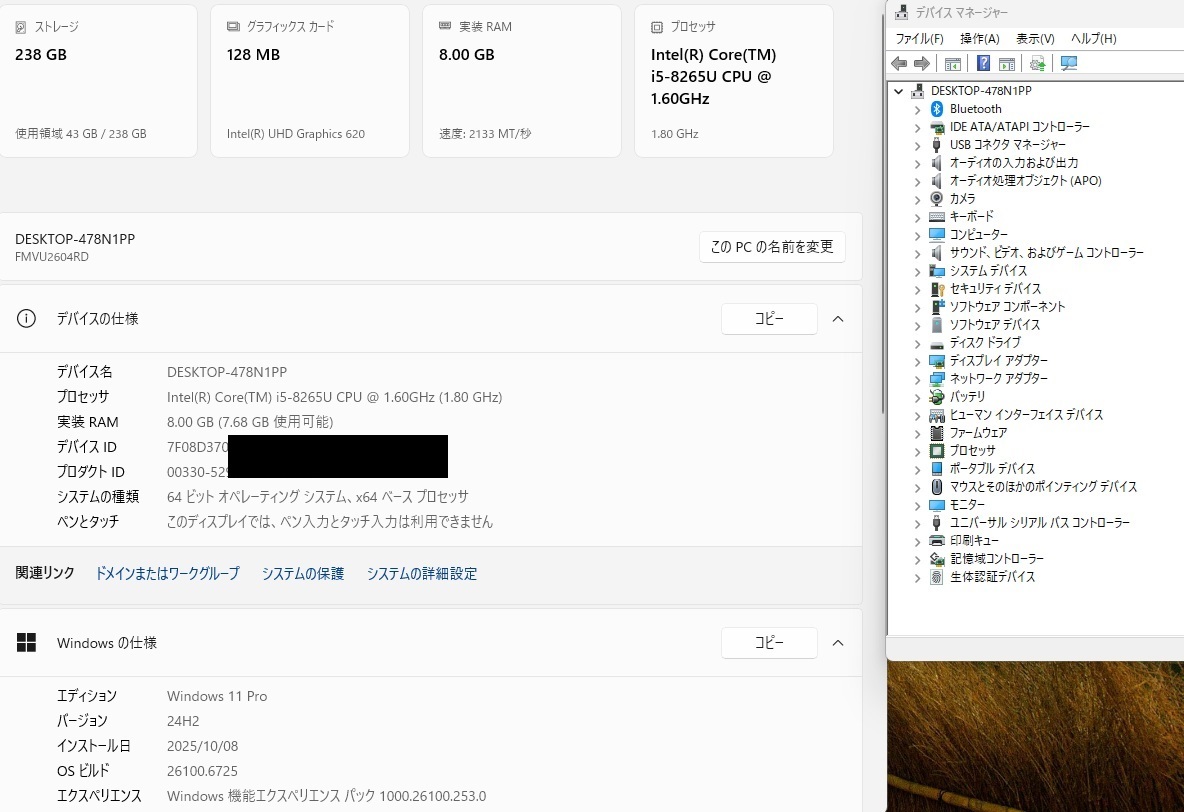Click the back arrow in Device Manager toolbar

coord(899,63)
